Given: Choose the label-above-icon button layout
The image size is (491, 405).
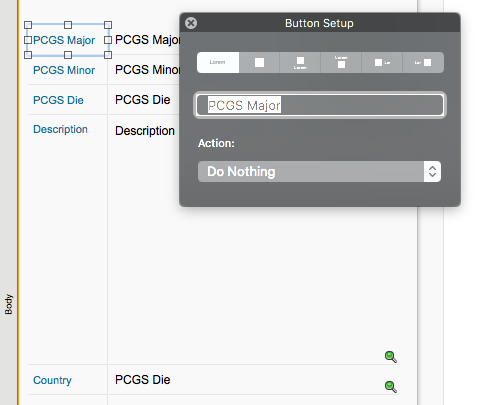Looking at the screenshot, I should (x=341, y=62).
